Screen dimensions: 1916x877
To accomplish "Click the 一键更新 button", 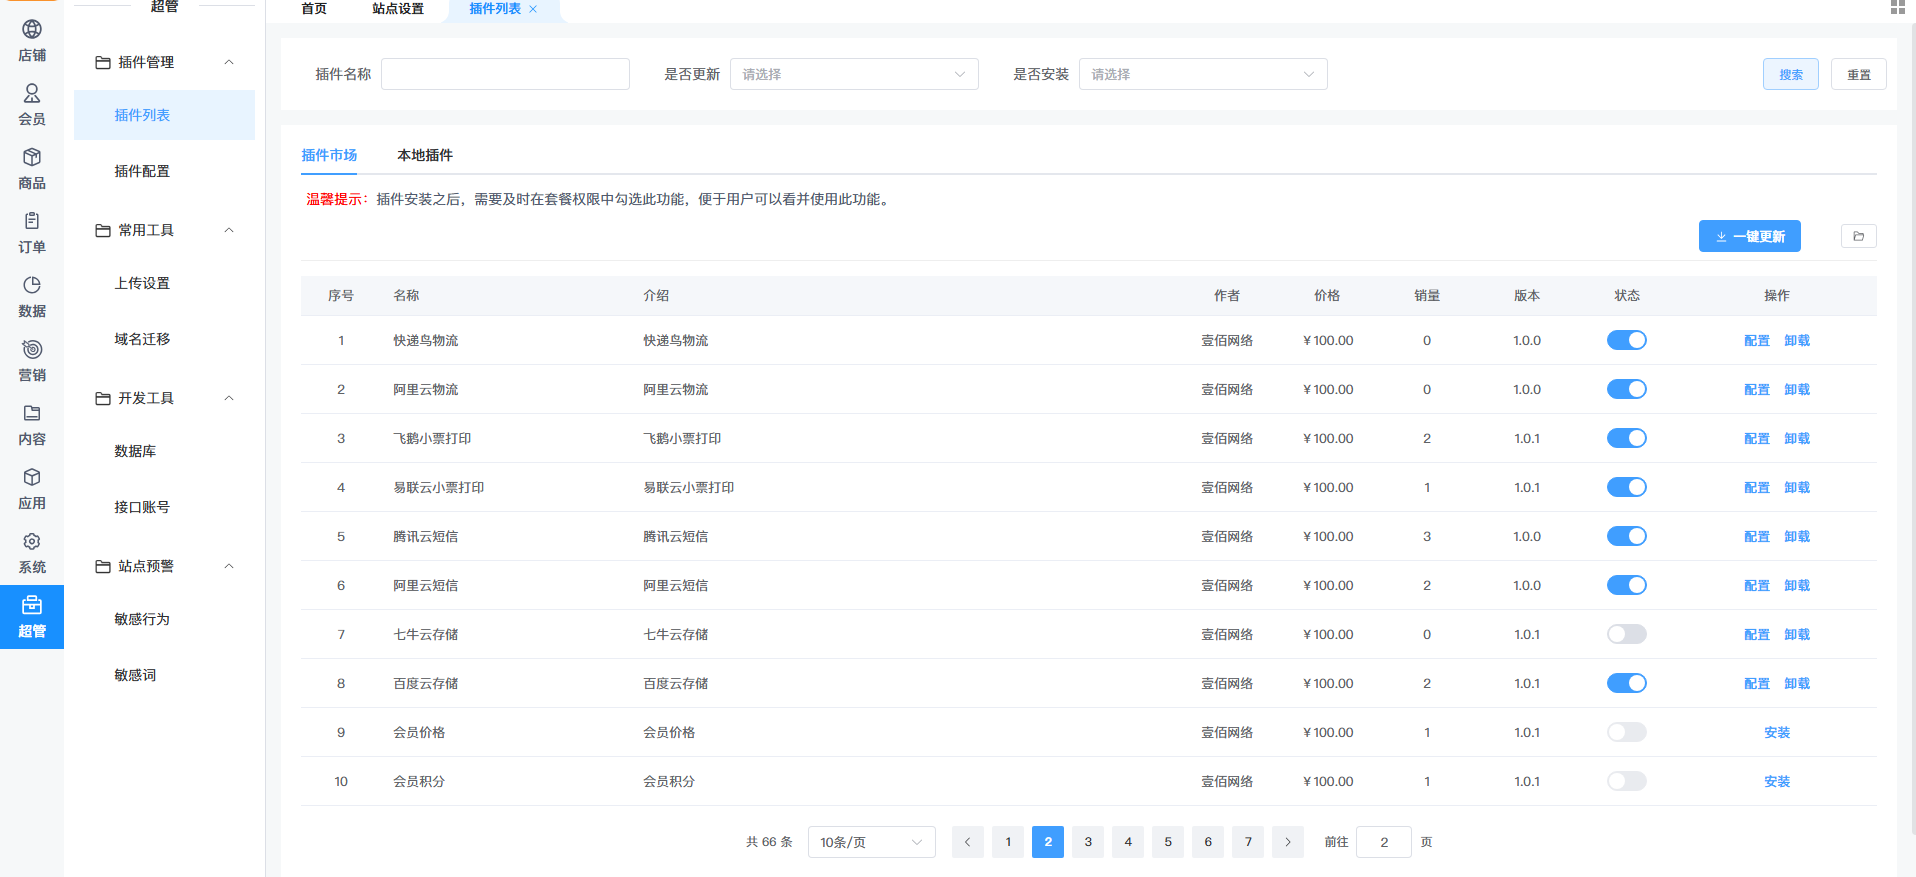I will click(1750, 236).
